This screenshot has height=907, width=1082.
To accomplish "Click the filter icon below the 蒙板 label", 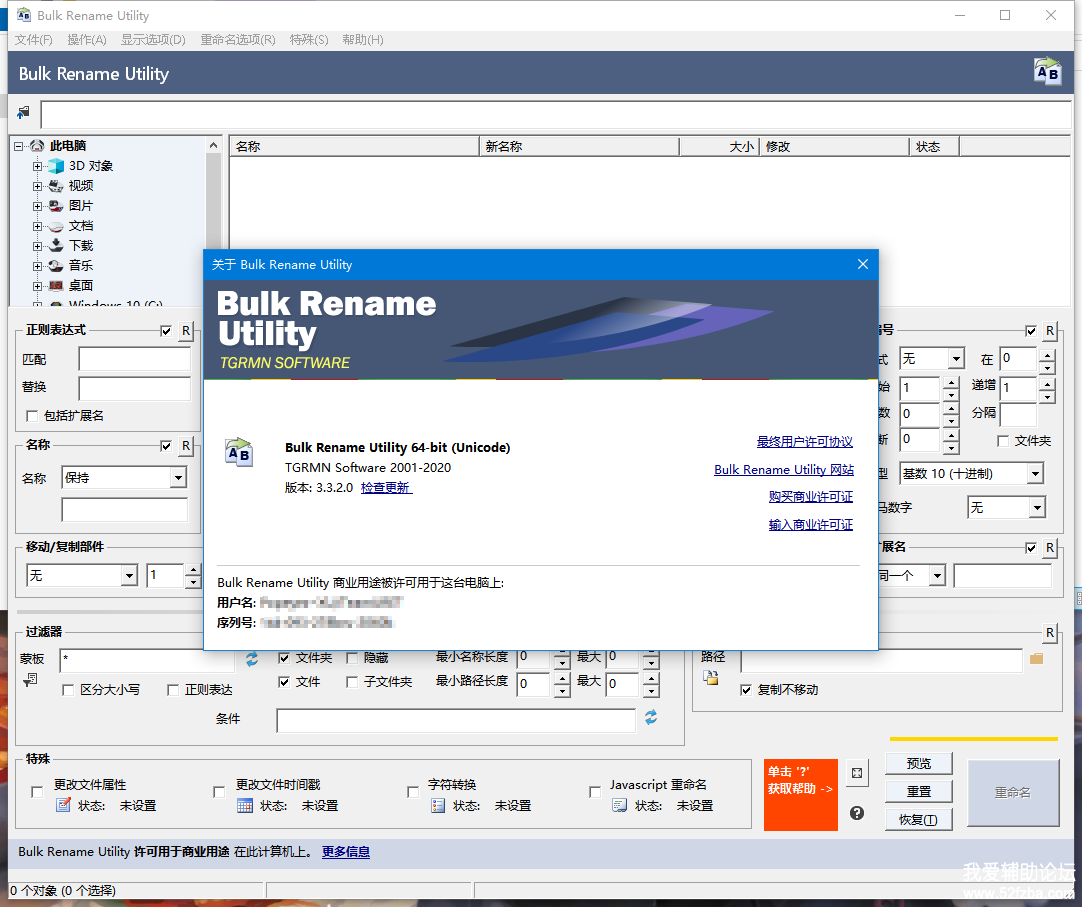I will (30, 681).
